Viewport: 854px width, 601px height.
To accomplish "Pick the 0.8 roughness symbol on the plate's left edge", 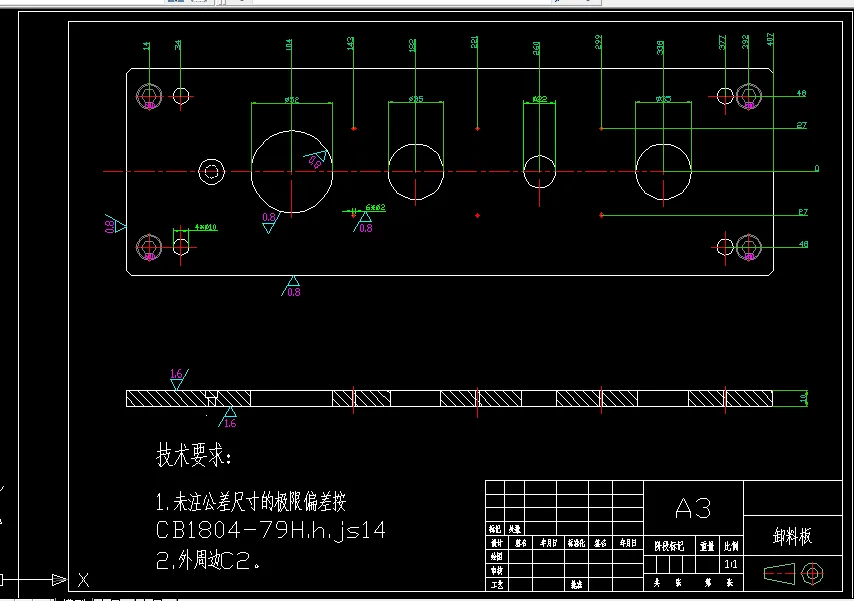I will tap(115, 224).
